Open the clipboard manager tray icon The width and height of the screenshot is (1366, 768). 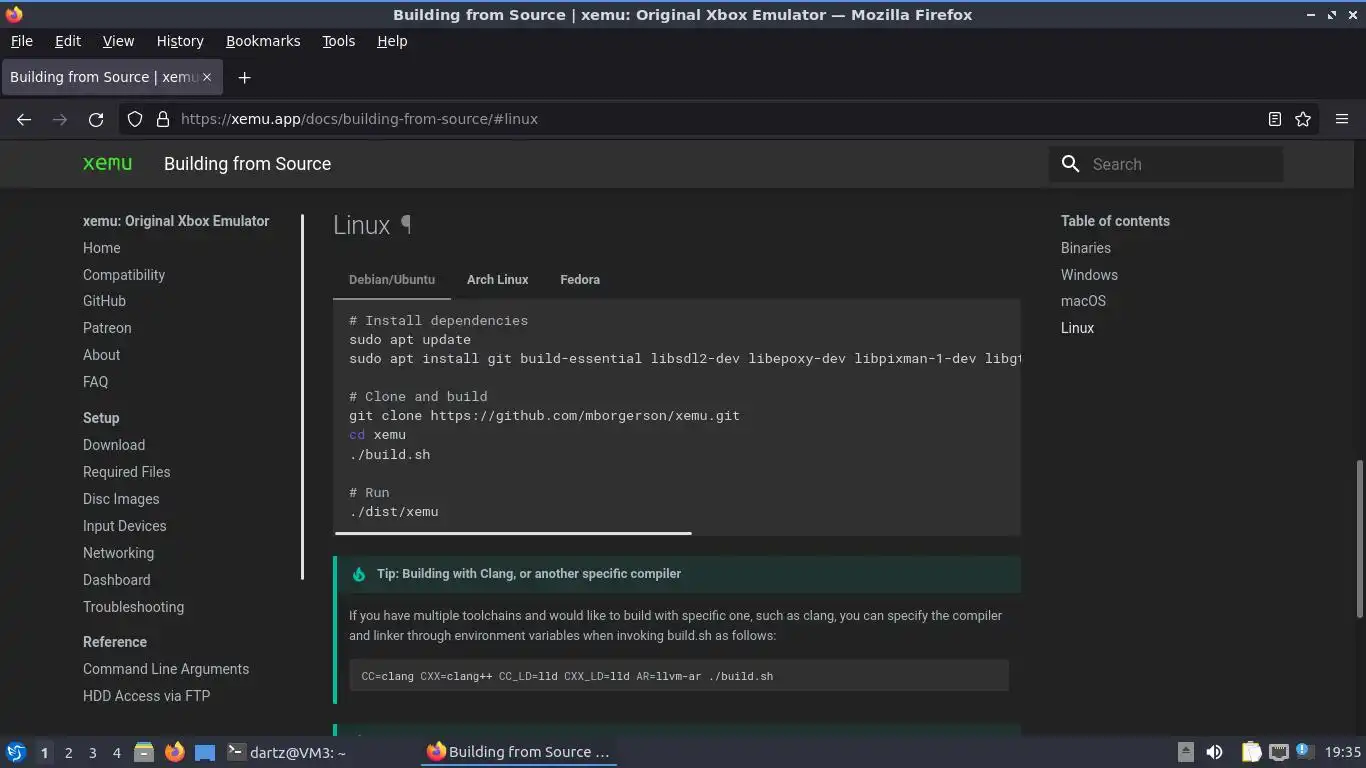coord(1250,752)
